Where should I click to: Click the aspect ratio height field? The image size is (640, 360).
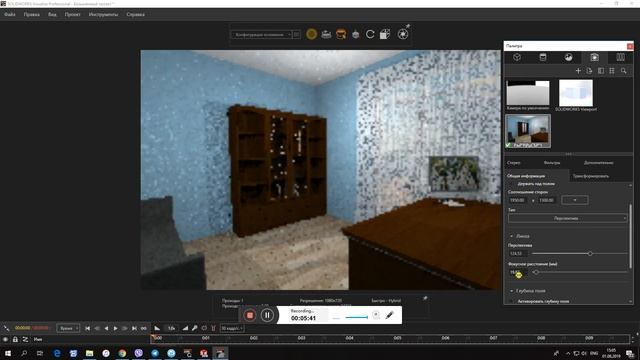point(547,200)
